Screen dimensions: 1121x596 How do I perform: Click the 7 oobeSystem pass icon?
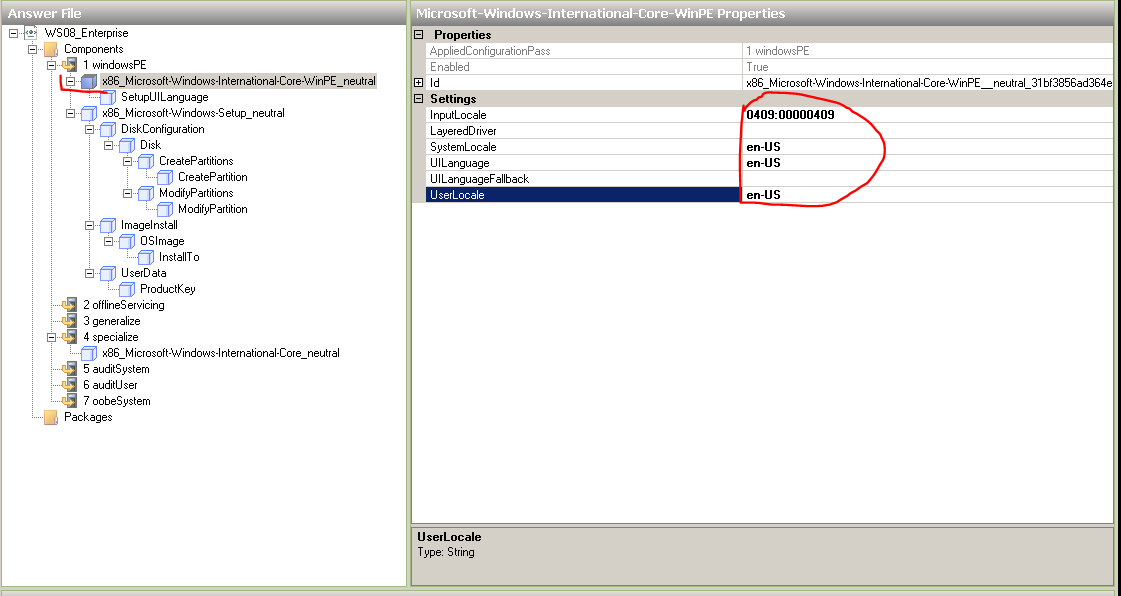(x=69, y=402)
